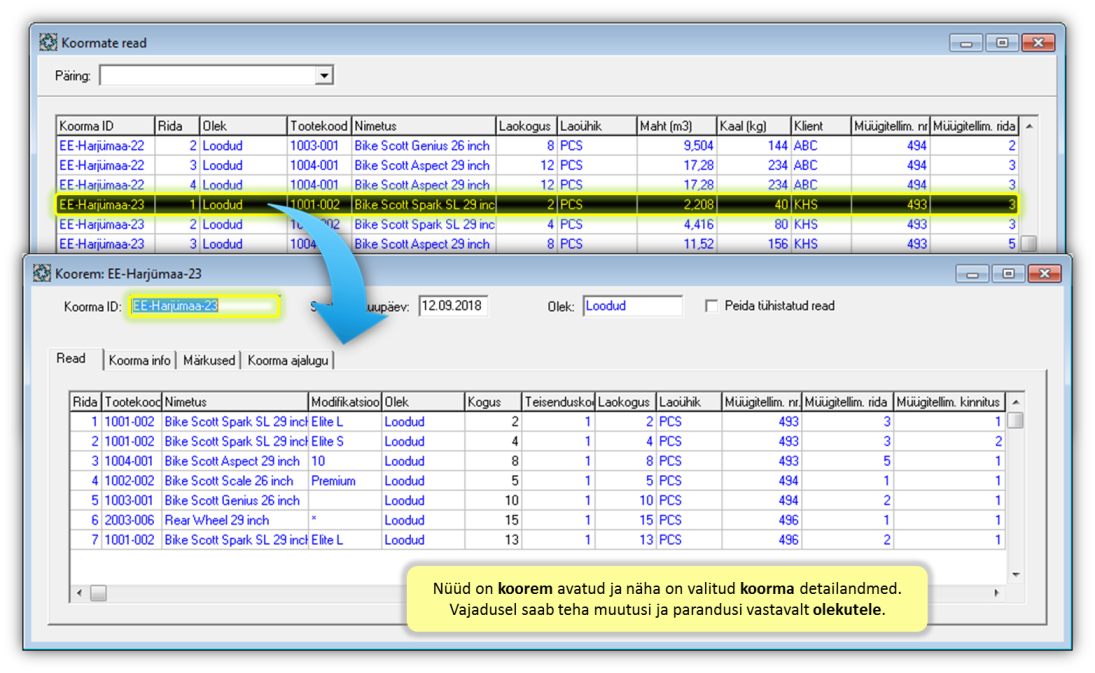This screenshot has height=673, width=1095.
Task: Click the Nimetus header in Koormate read window
Action: coord(423,126)
